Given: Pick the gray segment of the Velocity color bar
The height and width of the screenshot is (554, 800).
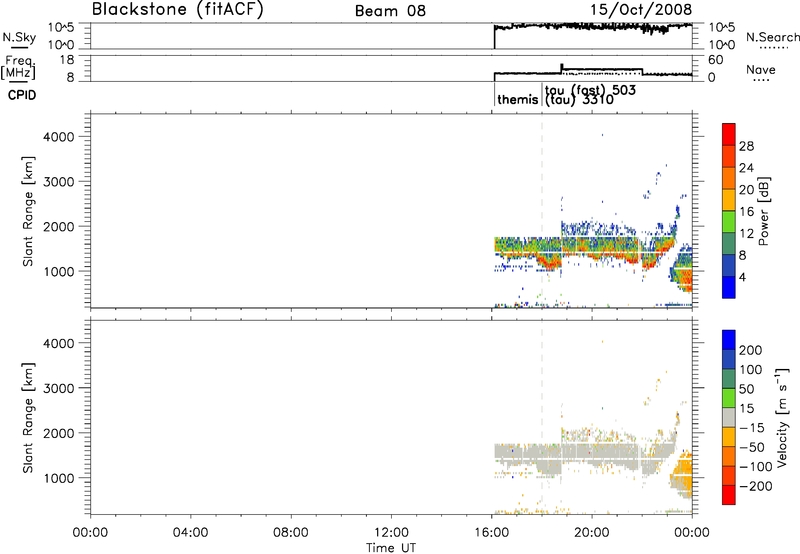Looking at the screenshot, I should pos(729,417).
